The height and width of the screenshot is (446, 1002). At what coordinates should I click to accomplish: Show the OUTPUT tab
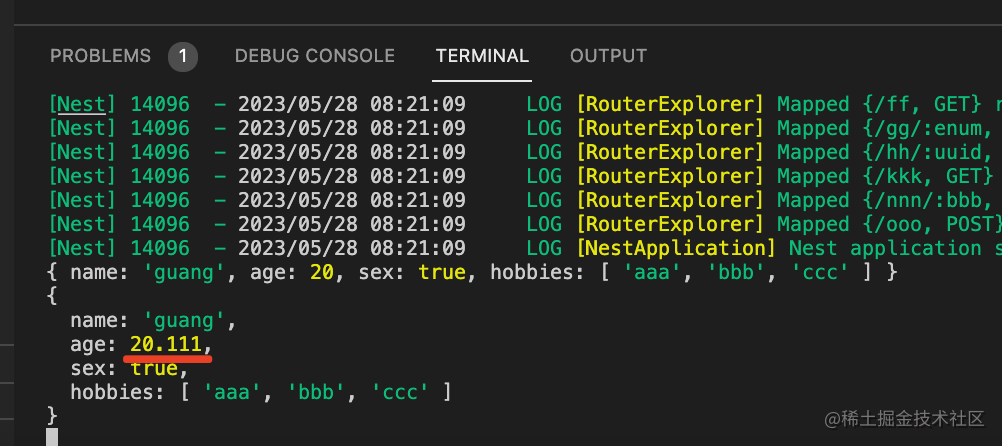coord(608,56)
